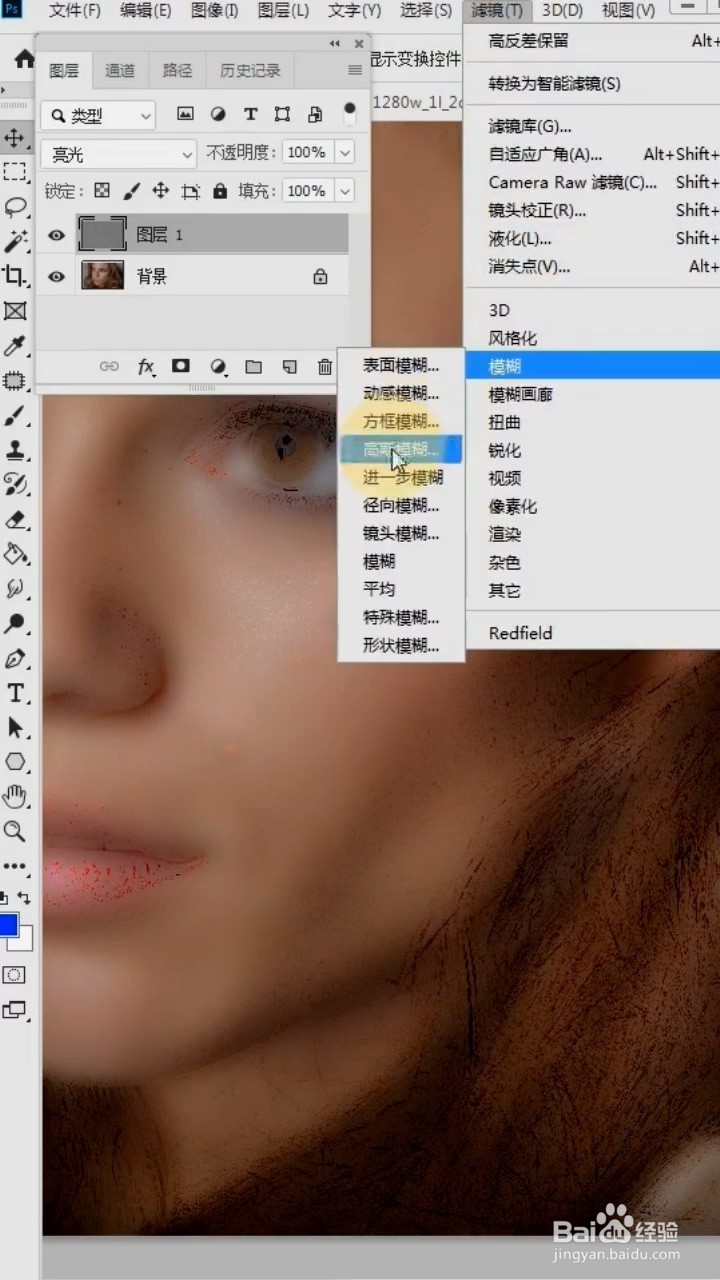Select the Paint Bucket tool
Image resolution: width=720 pixels, height=1280 pixels.
14,554
